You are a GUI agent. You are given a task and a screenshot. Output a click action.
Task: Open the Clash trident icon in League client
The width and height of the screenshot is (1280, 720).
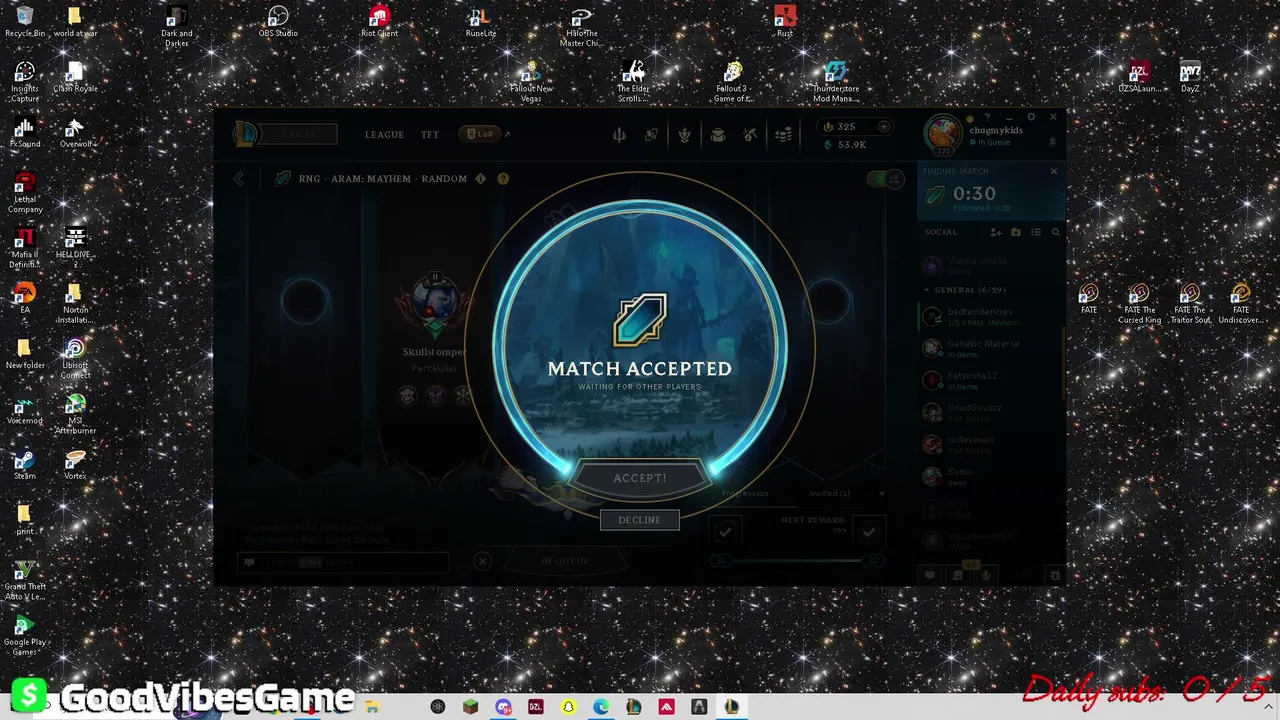[x=619, y=135]
